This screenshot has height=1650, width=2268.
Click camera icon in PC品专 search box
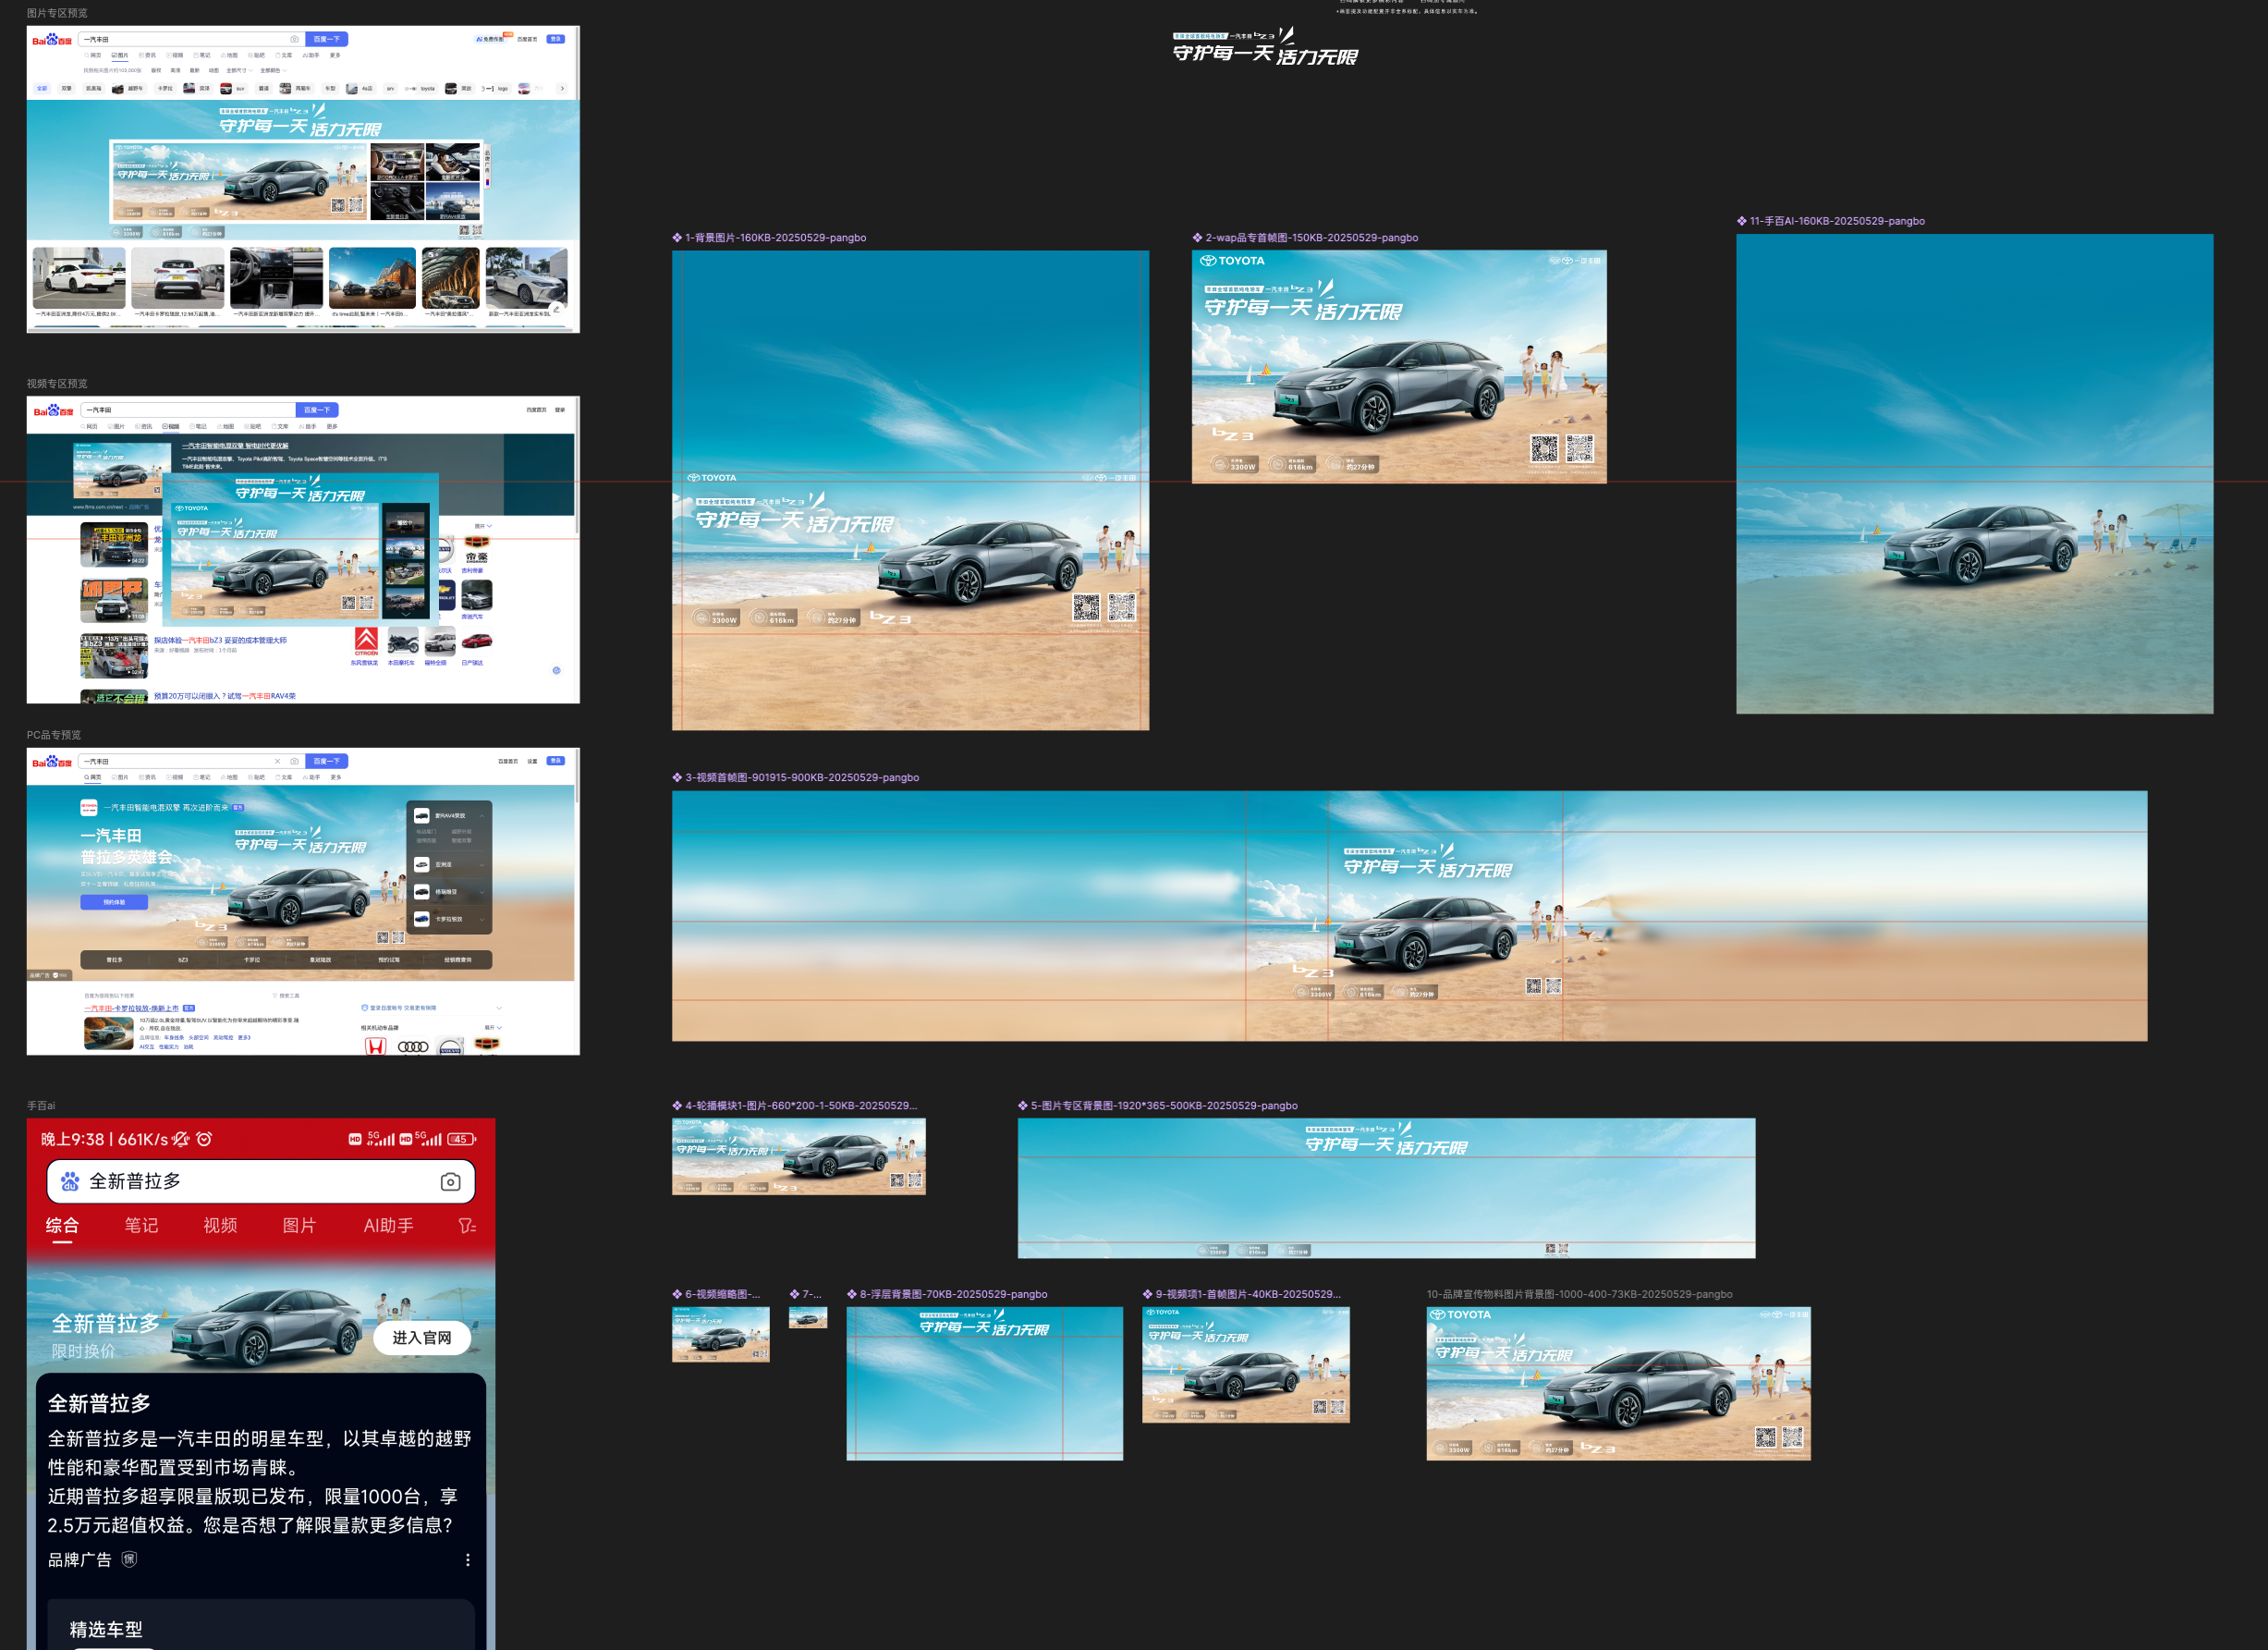coord(294,761)
